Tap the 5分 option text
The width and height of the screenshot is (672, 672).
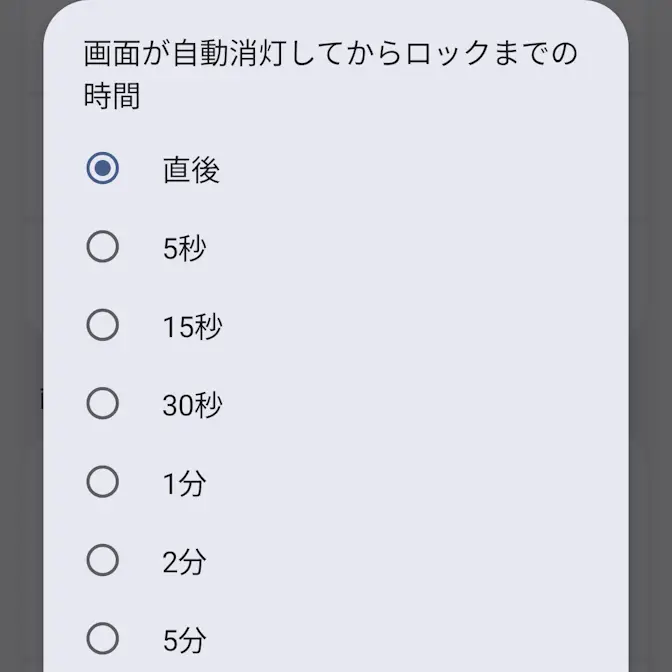coord(184,640)
